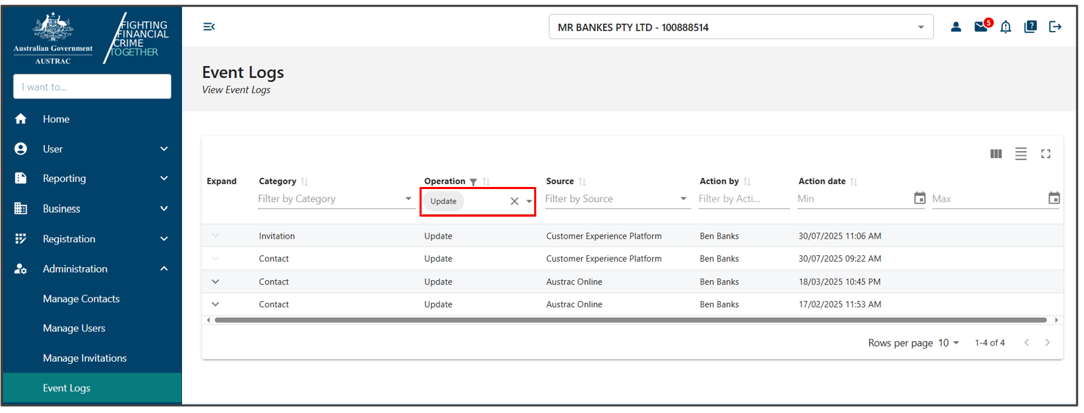Open the help book icon in the header
Image resolution: width=1084 pixels, height=413 pixels.
click(x=1031, y=27)
